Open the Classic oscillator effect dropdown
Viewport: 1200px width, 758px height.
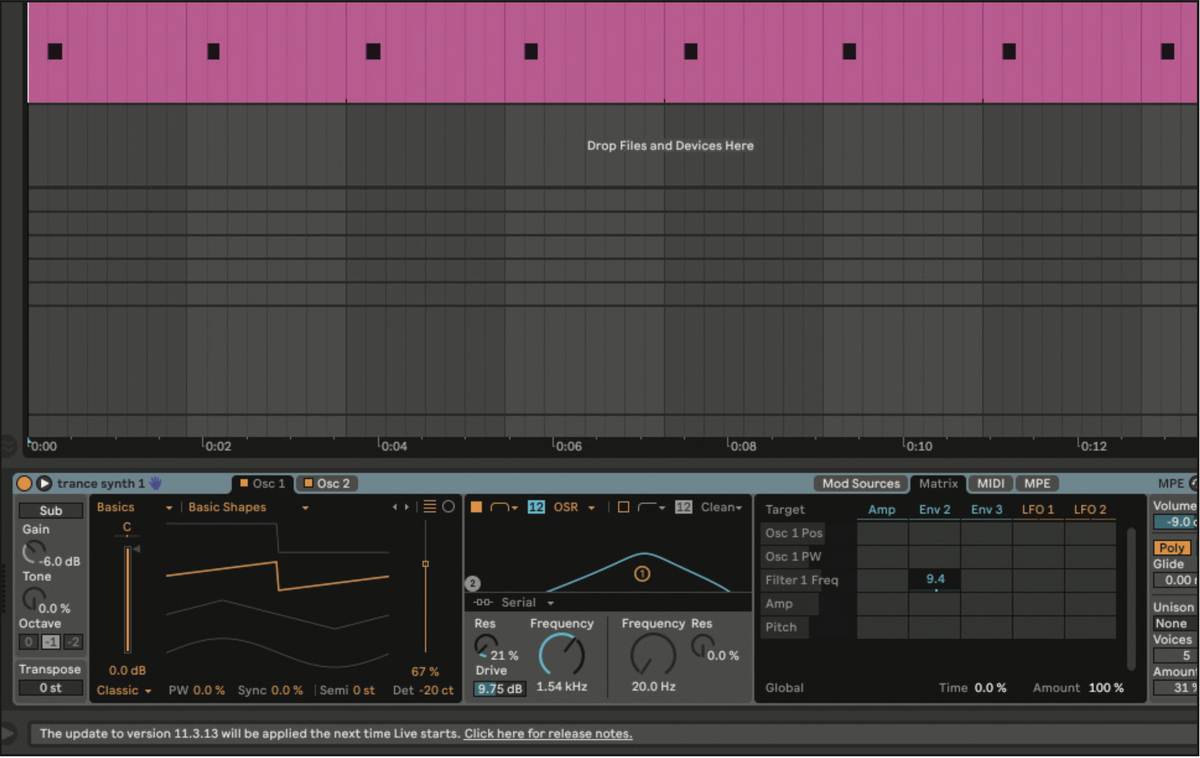(124, 690)
